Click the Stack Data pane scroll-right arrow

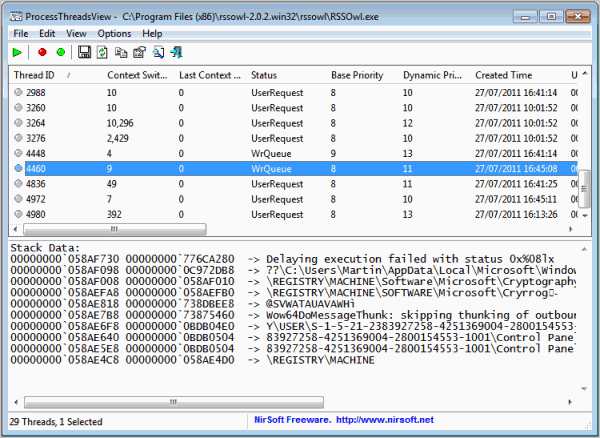coord(570,402)
